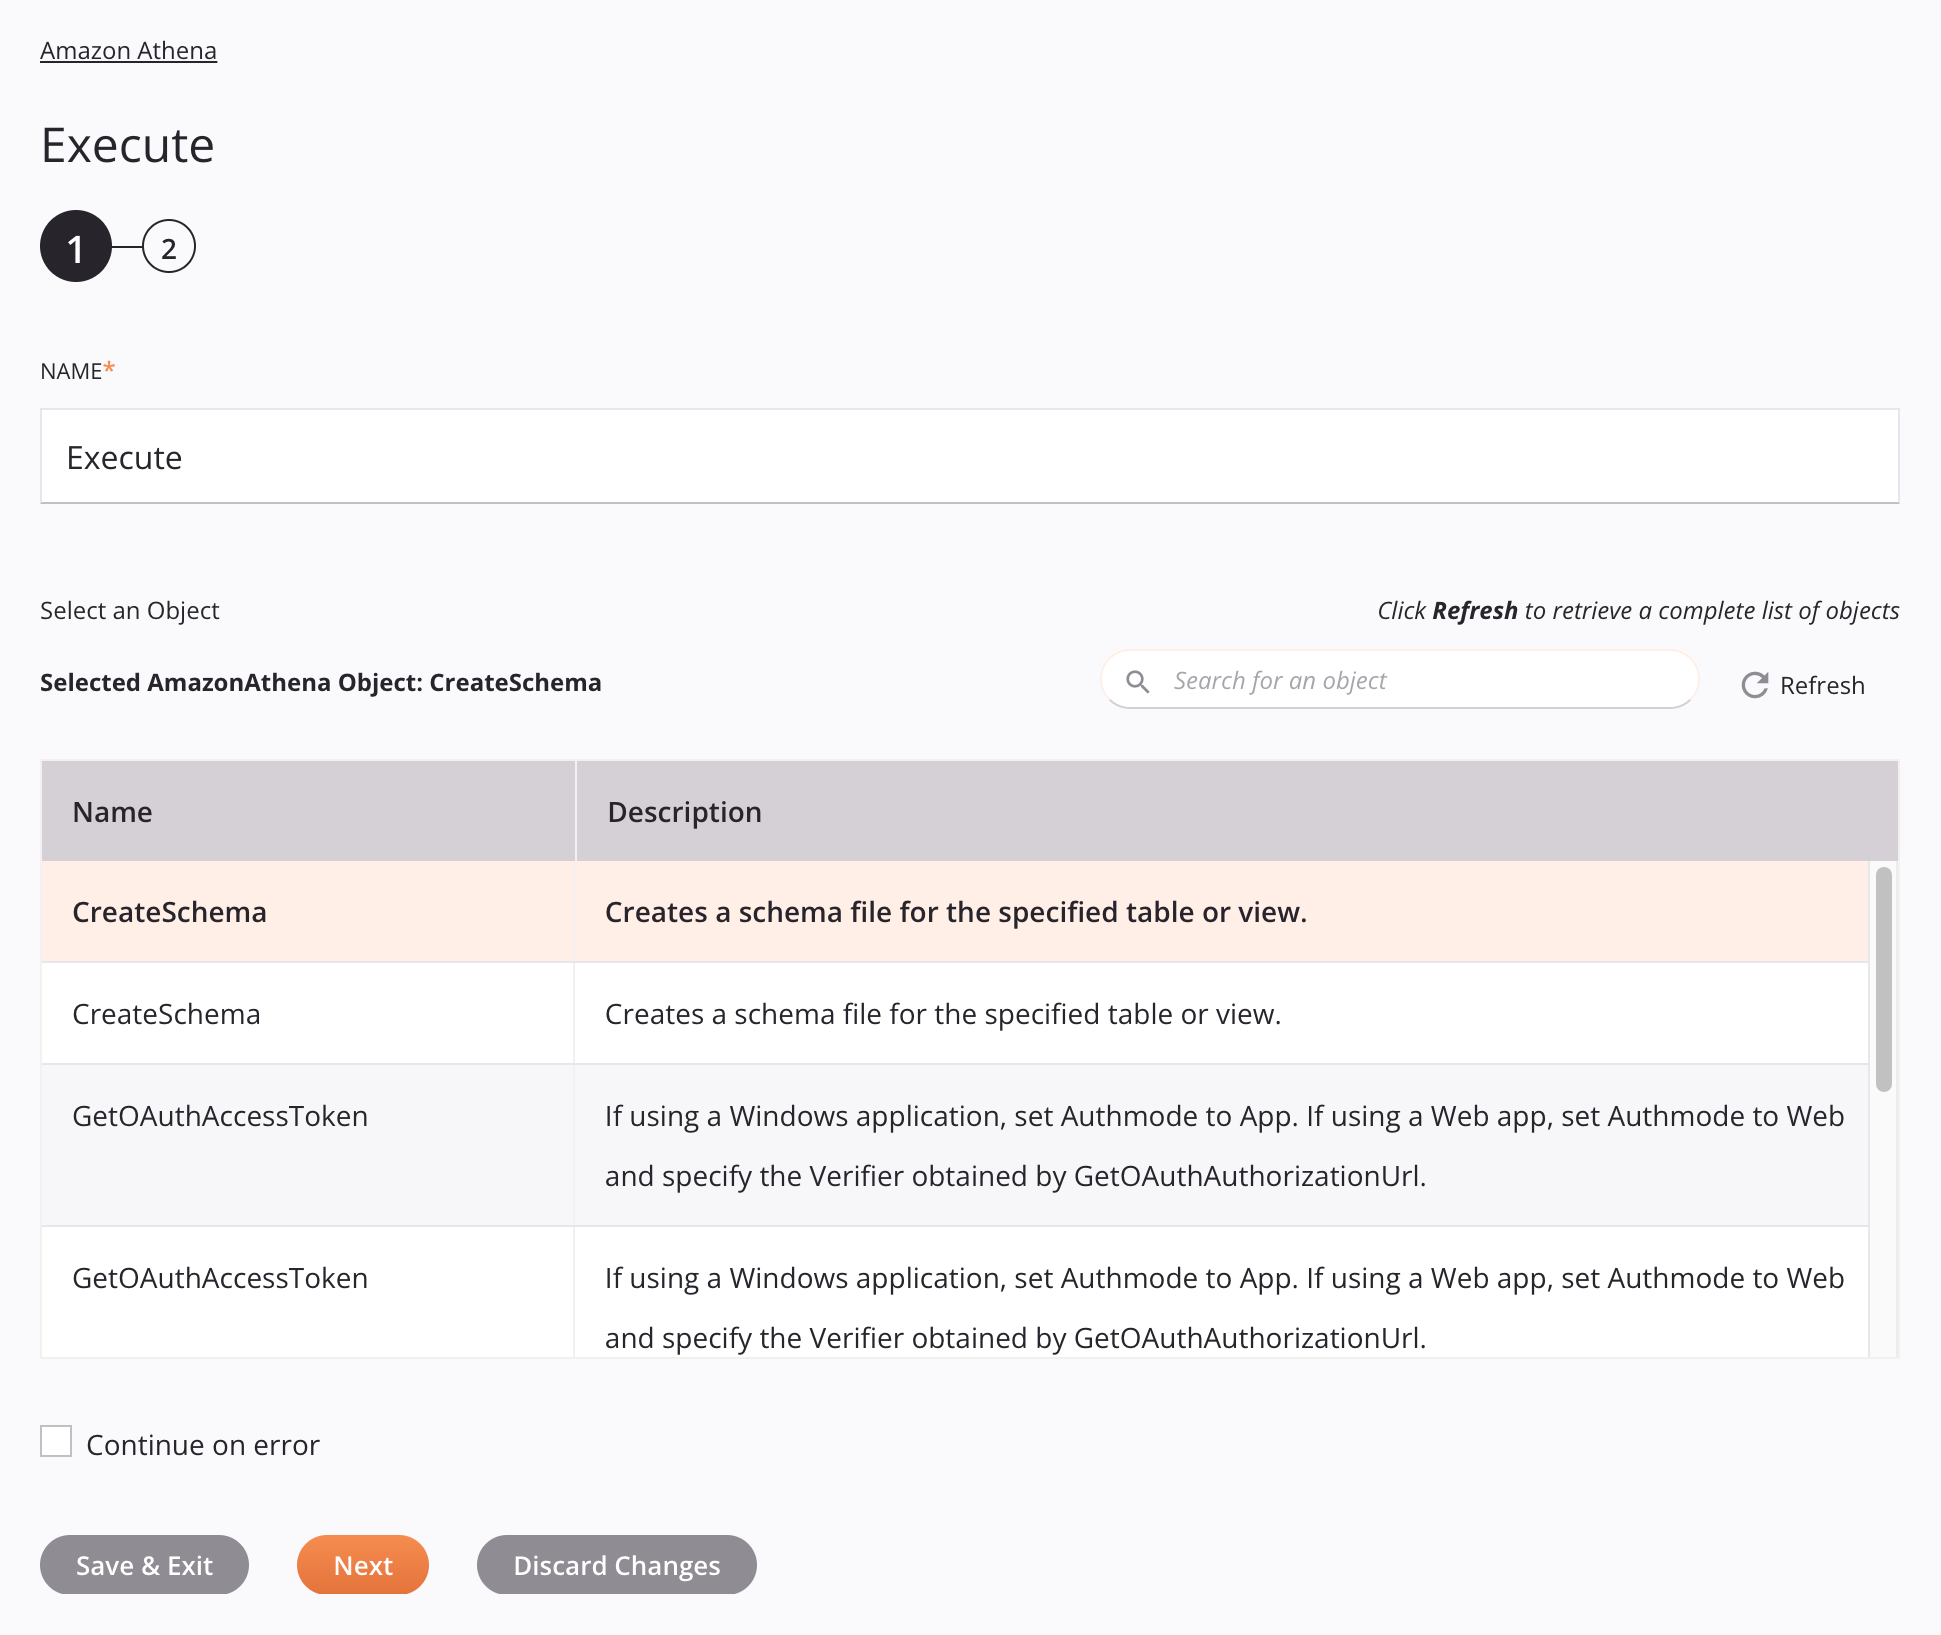This screenshot has width=1941, height=1635.
Task: Click the Description column header
Action: pos(1237,811)
